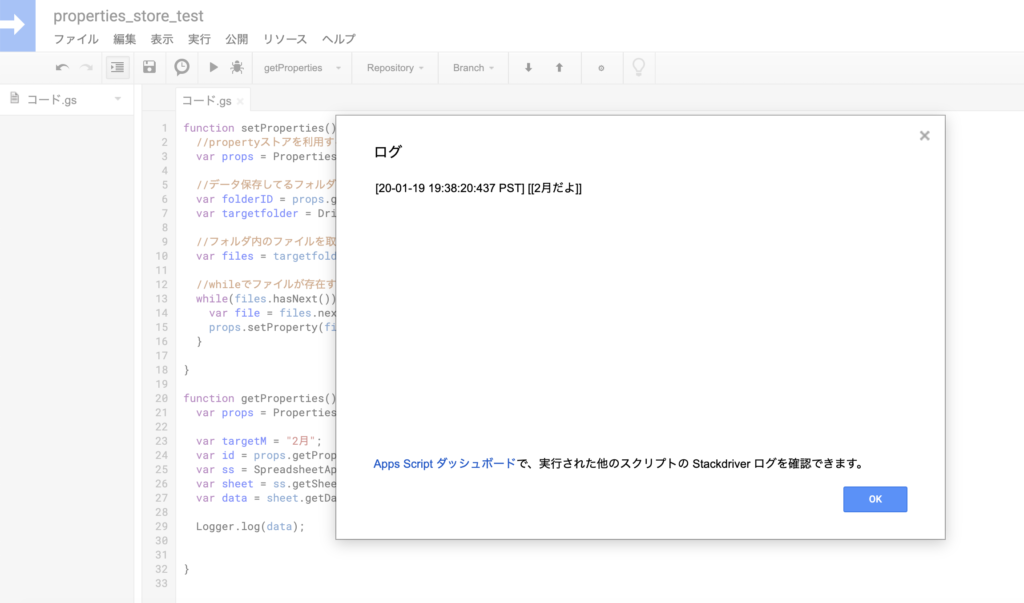This screenshot has height=603, width=1024.
Task: Open current project triggers clock icon
Action: 182,67
